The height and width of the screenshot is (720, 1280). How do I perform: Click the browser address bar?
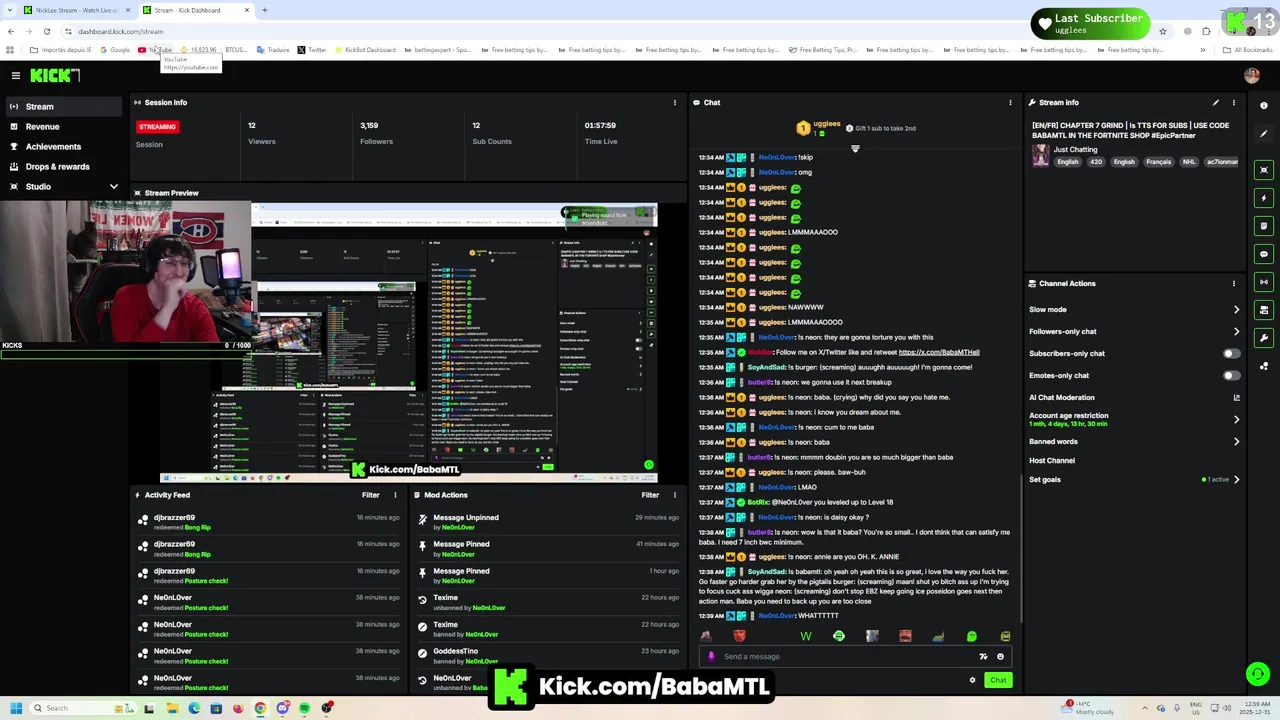pos(600,31)
